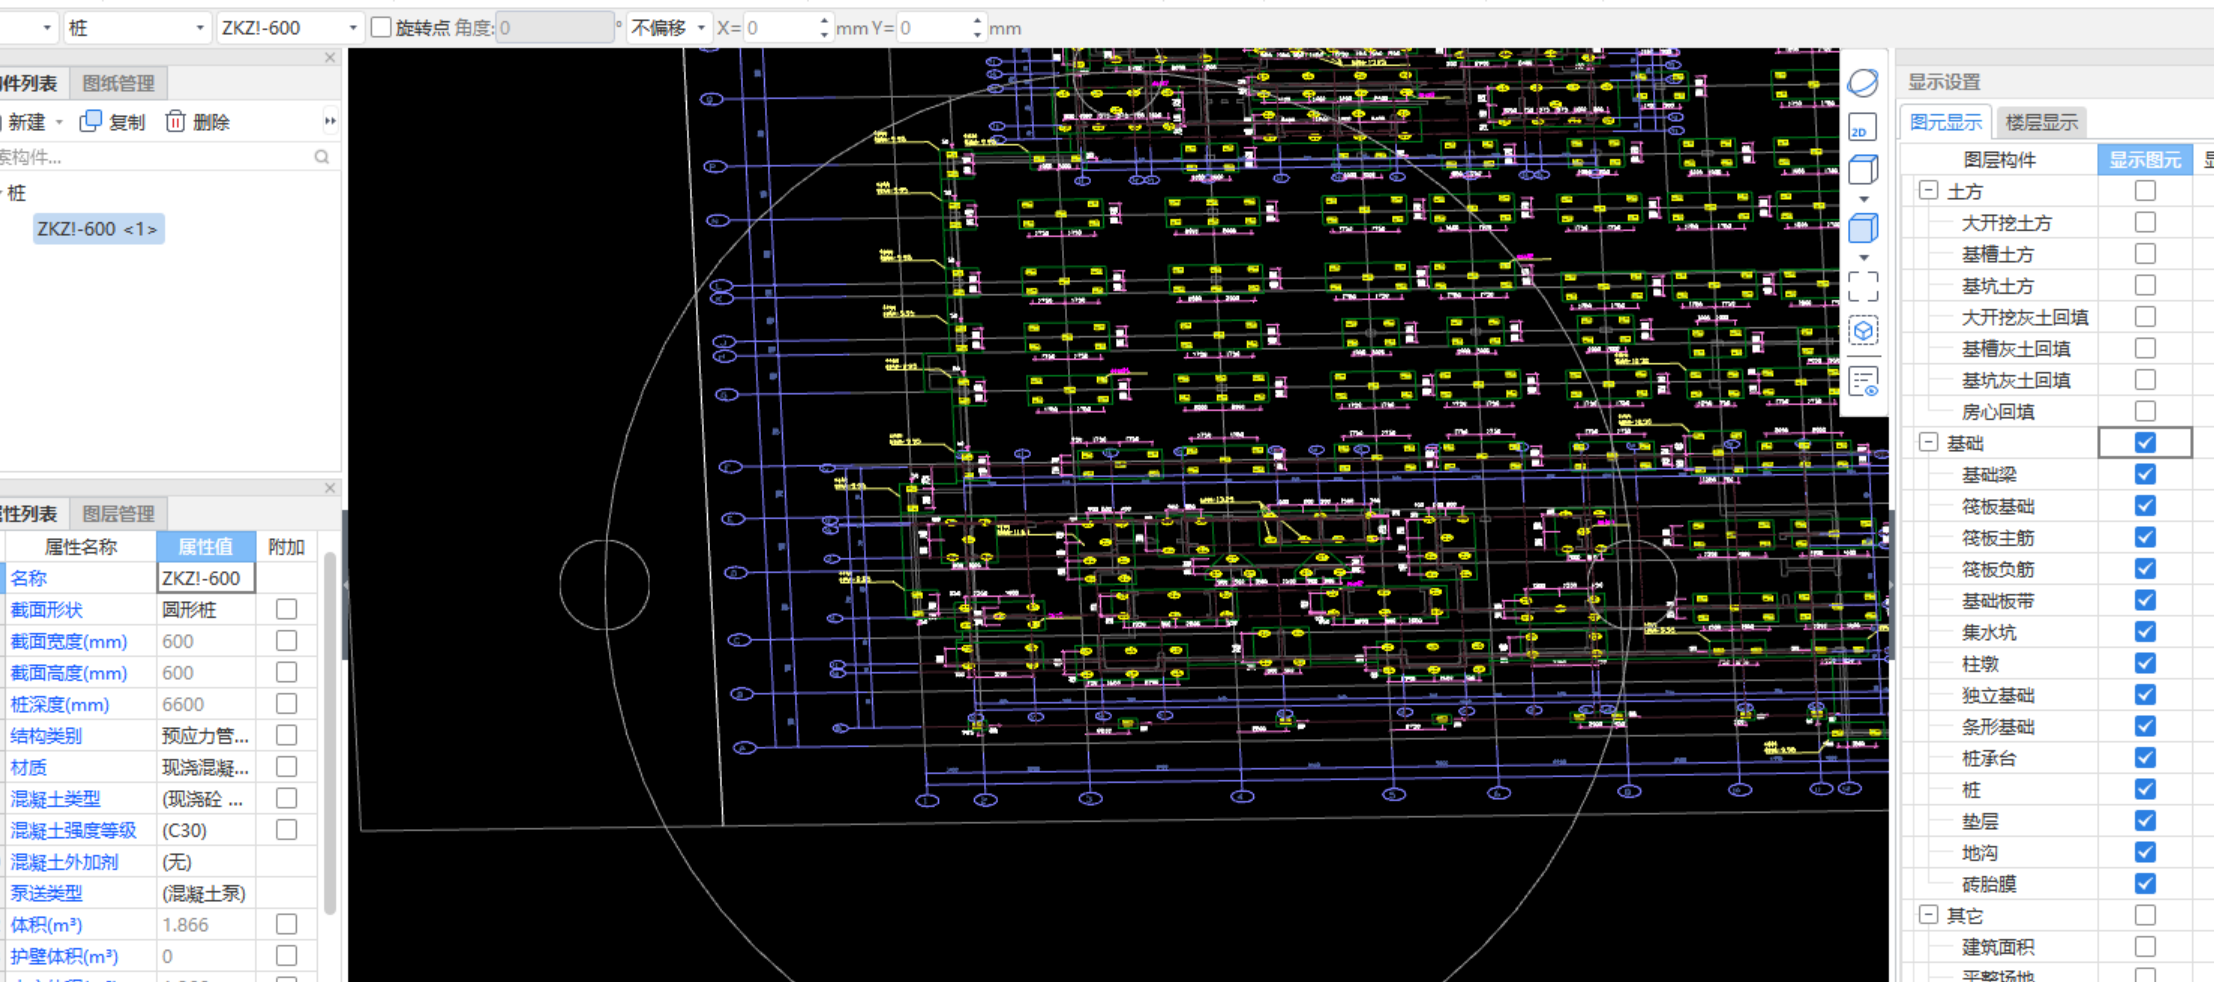
Task: Collapse the 基础 tree group
Action: pos(1929,442)
